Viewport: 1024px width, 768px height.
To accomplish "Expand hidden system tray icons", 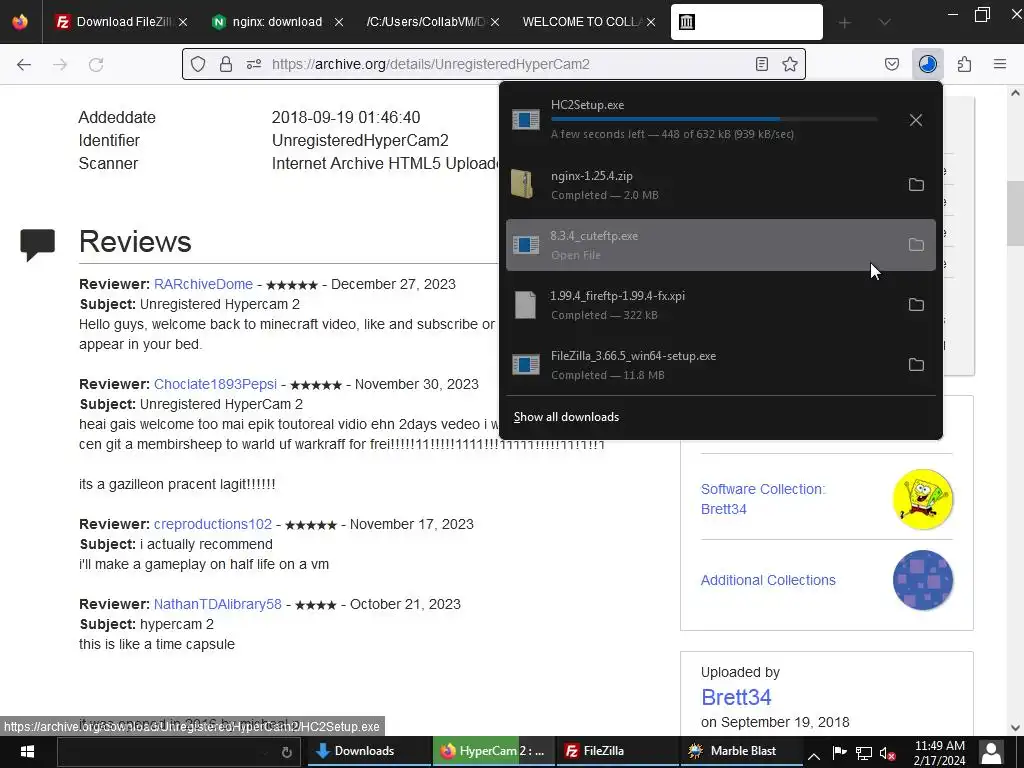I will (x=814, y=756).
